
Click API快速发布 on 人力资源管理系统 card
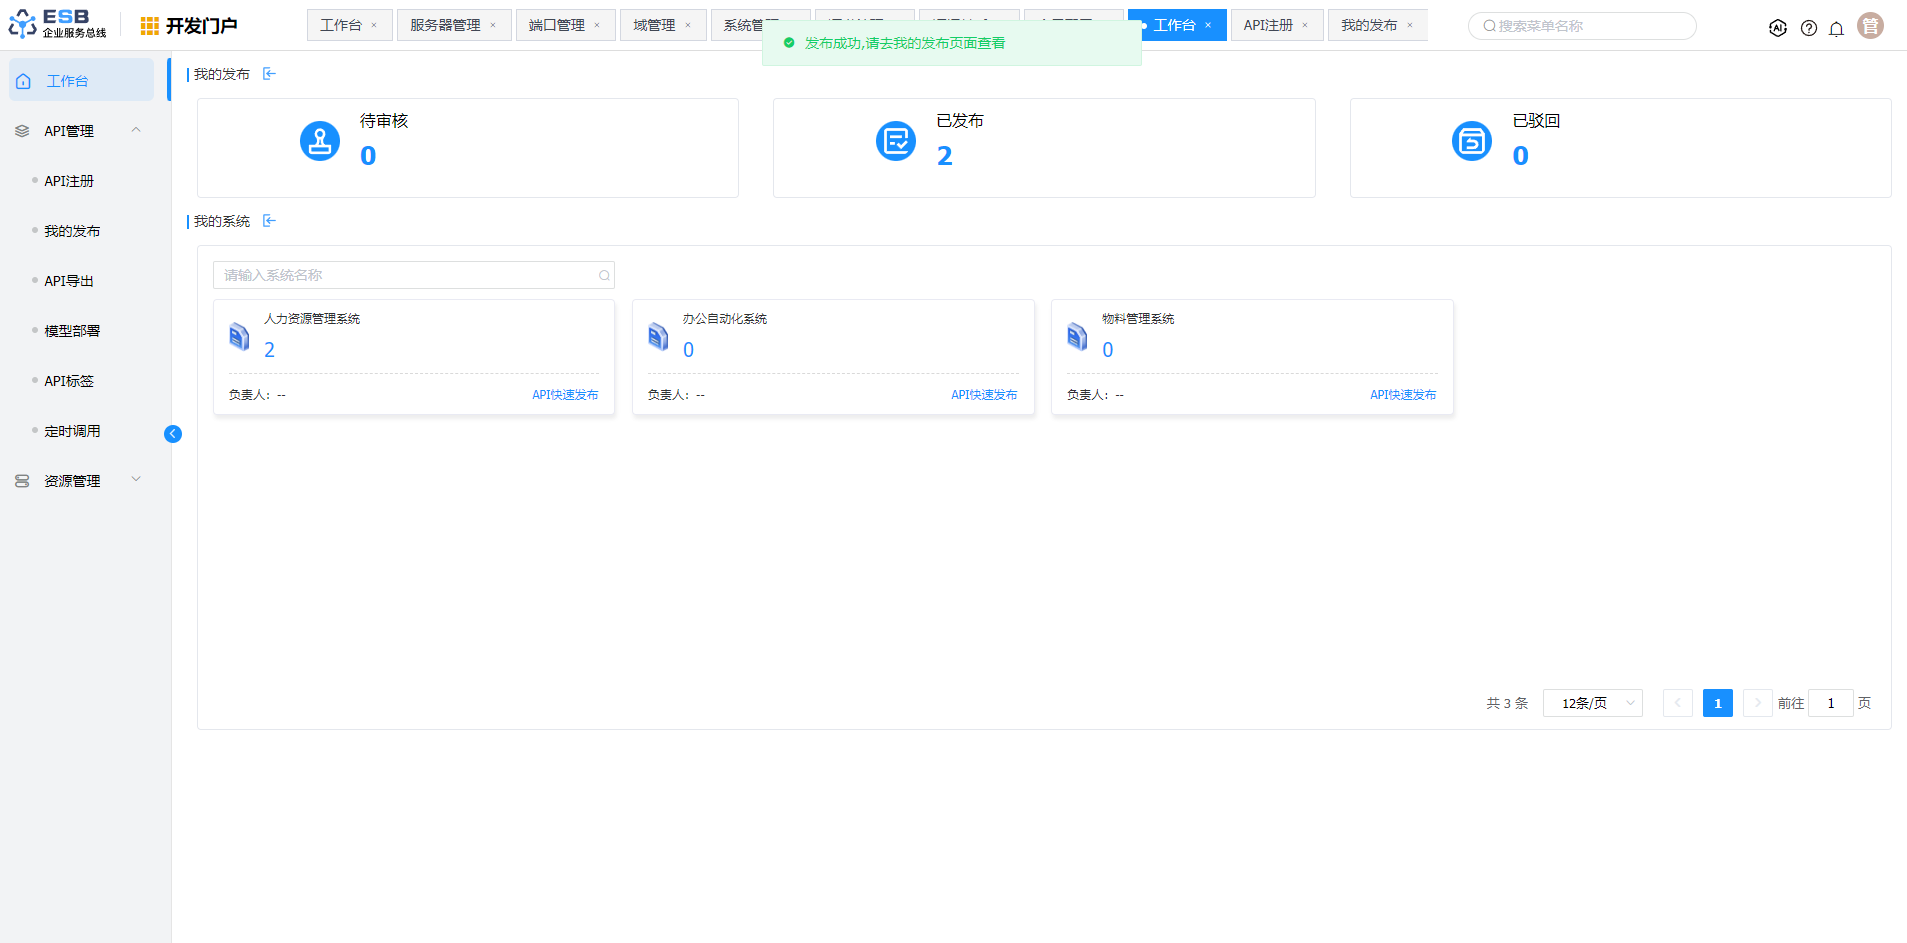pos(565,395)
